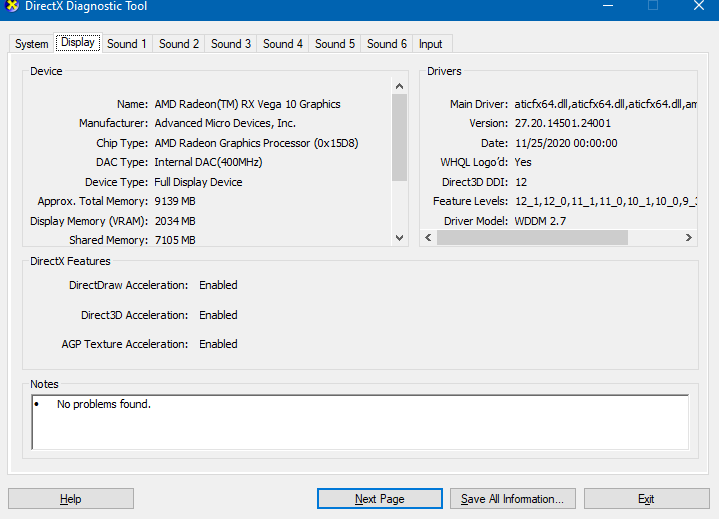719x519 pixels.
Task: View the Sound 6 tab
Action: point(387,44)
